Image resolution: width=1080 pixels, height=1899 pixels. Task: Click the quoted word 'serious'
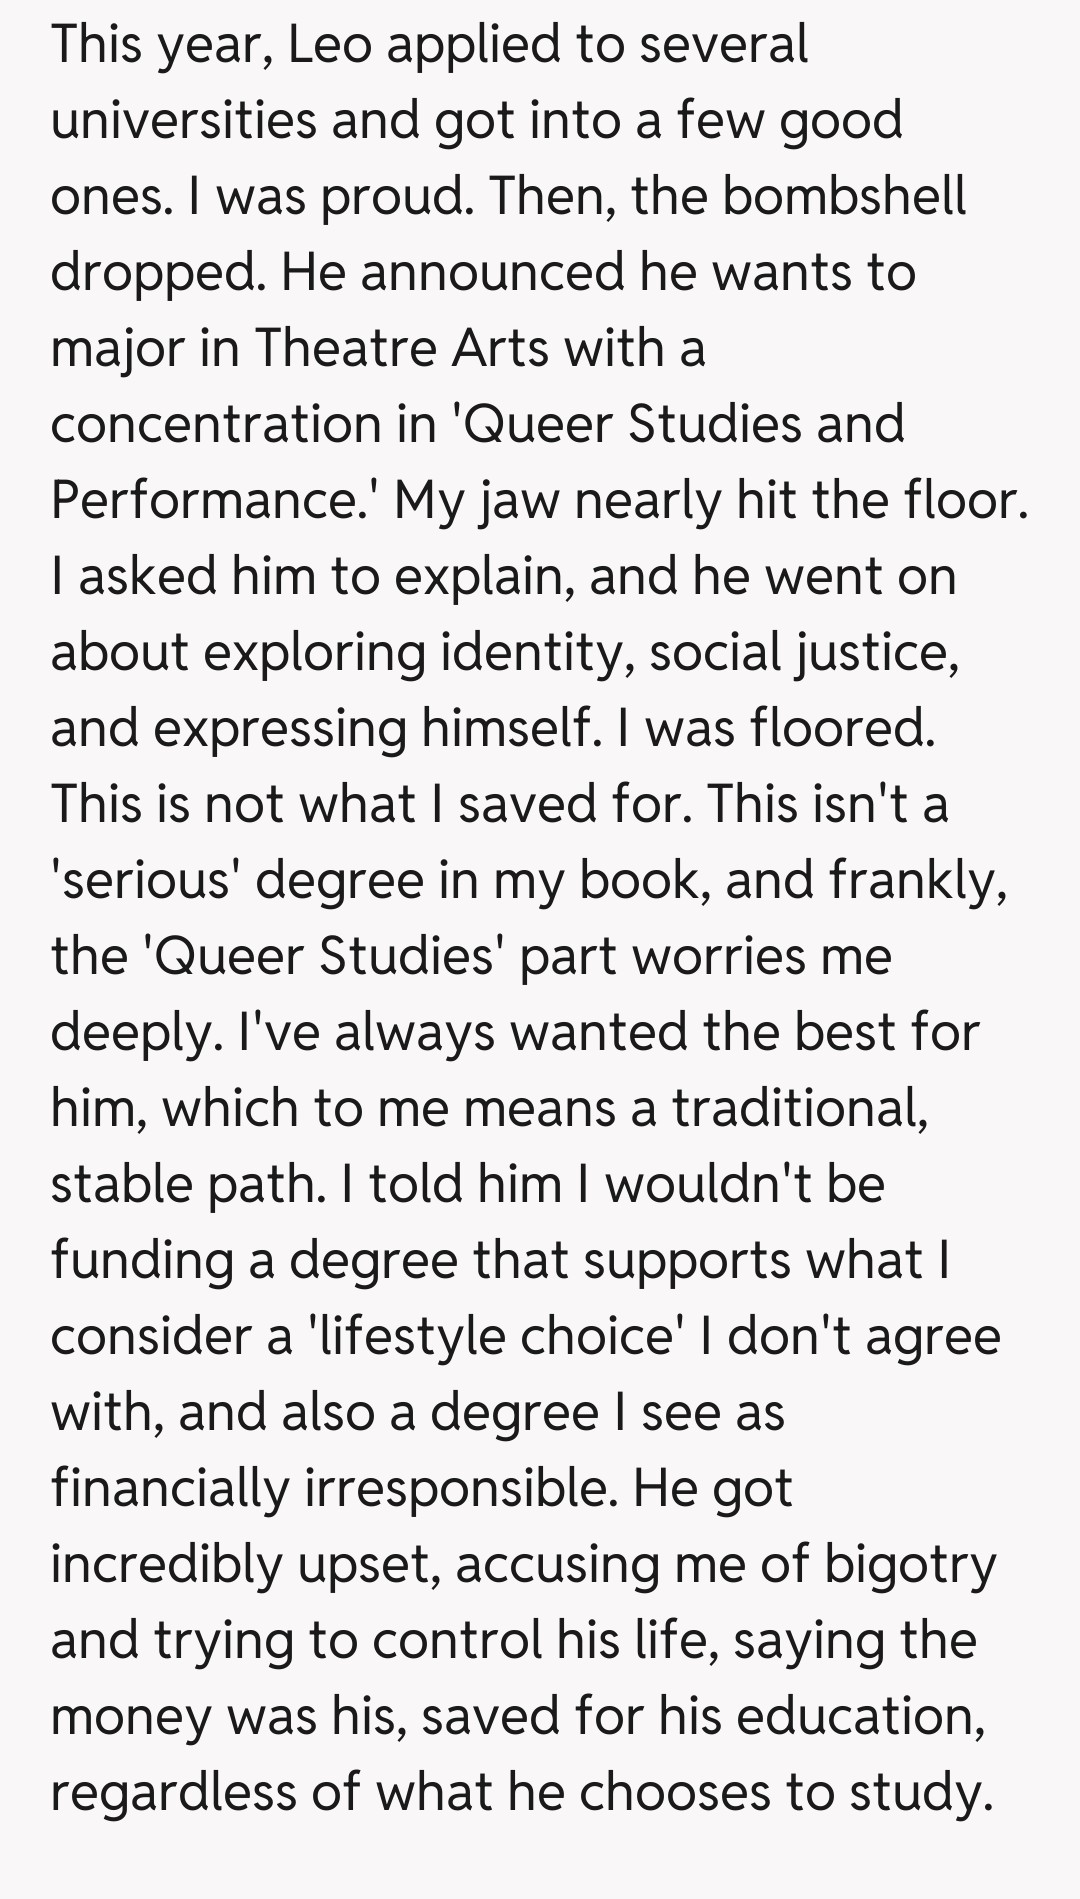point(141,881)
